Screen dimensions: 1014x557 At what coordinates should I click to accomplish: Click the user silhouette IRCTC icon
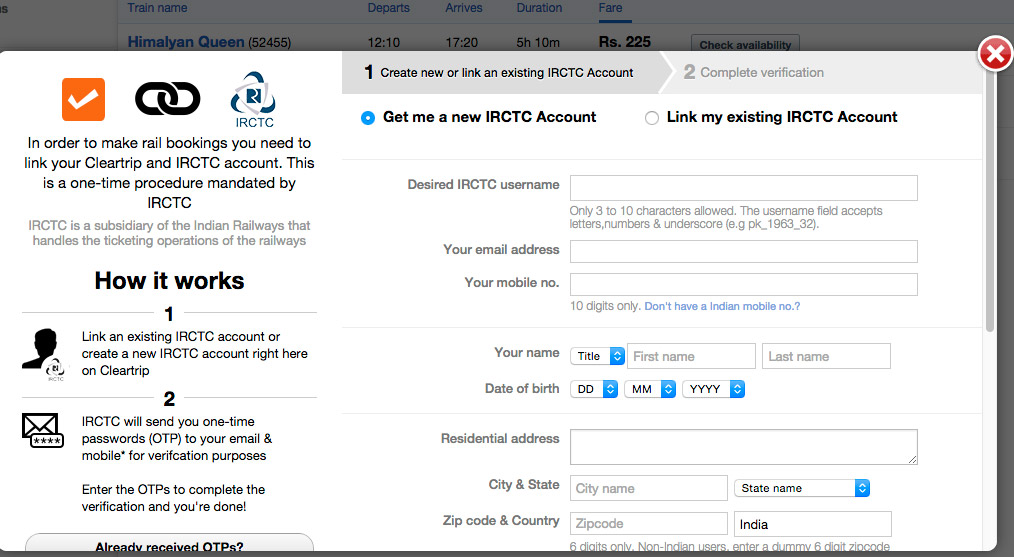[x=43, y=355]
